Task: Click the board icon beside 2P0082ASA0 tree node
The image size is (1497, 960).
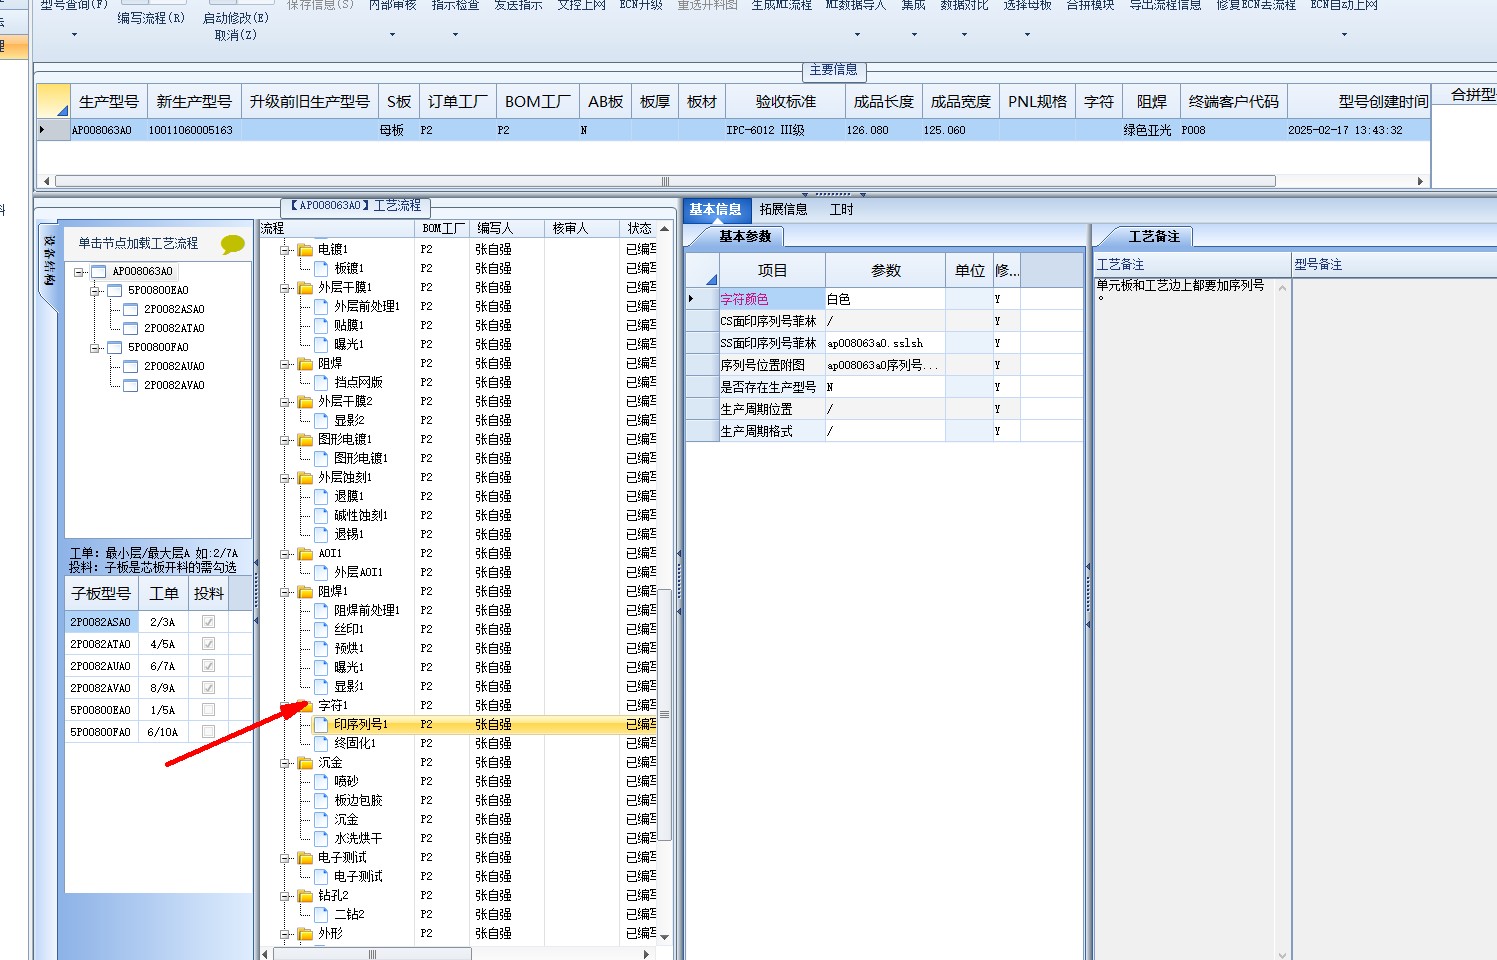Action: [x=130, y=309]
